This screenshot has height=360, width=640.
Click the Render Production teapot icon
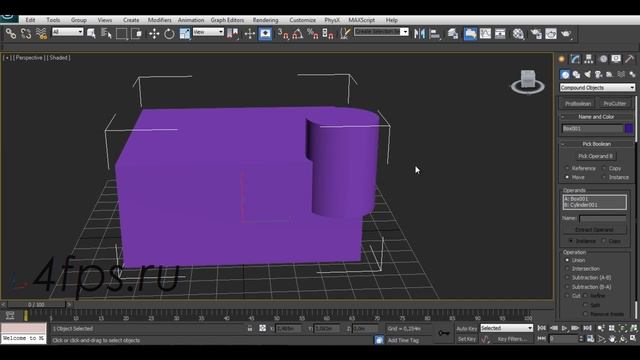[566, 33]
